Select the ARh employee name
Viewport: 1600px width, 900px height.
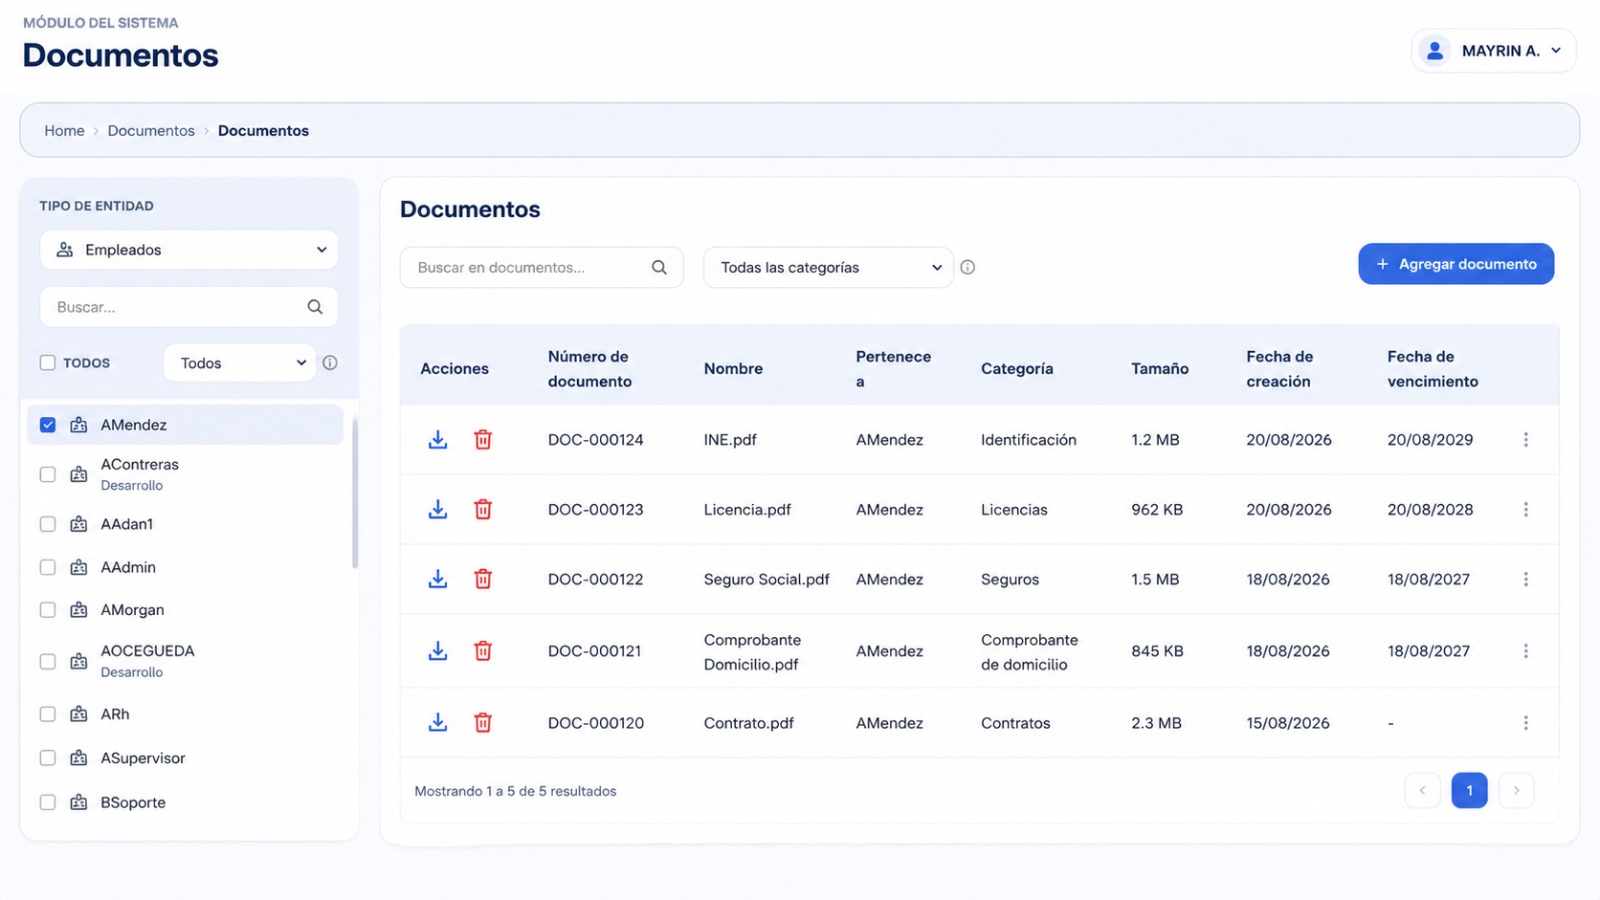tap(115, 714)
